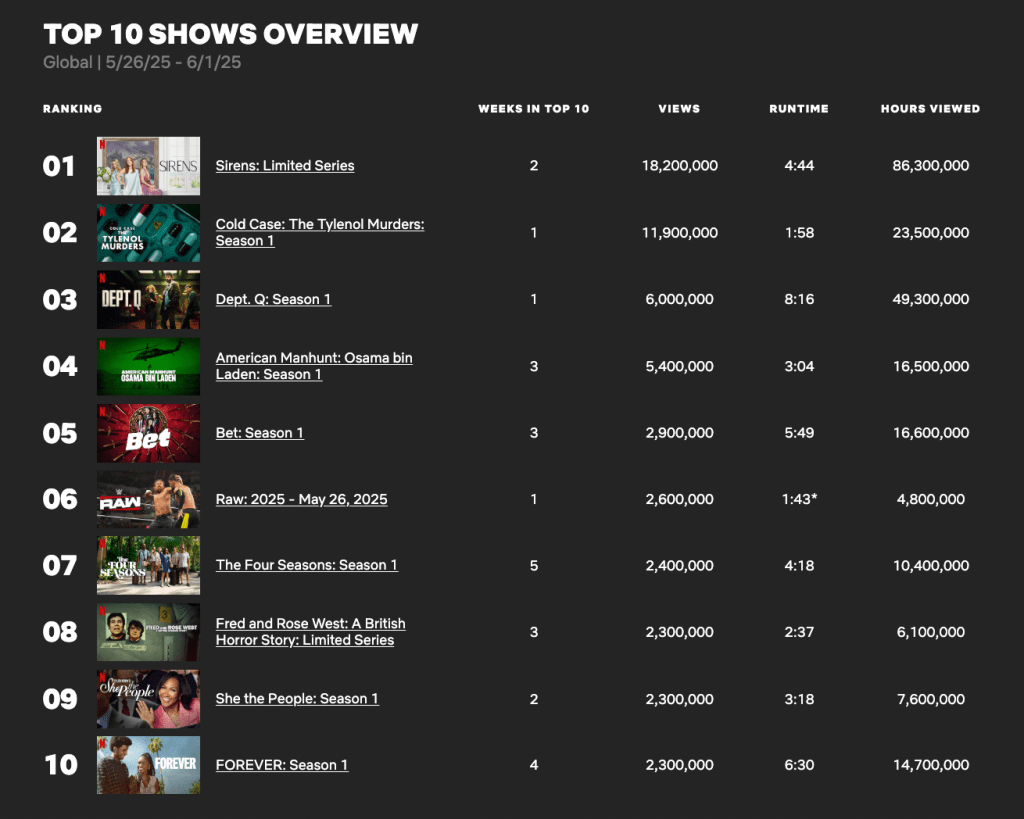
Task: Click the Fred and Rose West thumbnail
Action: [x=148, y=632]
